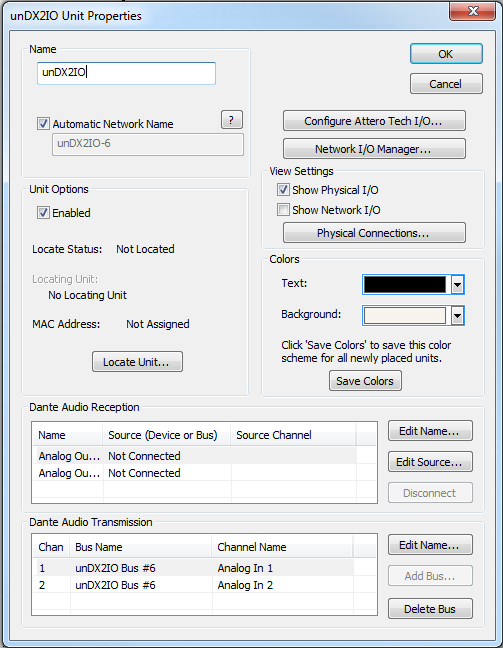Click unDX2IO Bus #6 in channel 2 row
This screenshot has width=503, height=648.
tap(115, 585)
